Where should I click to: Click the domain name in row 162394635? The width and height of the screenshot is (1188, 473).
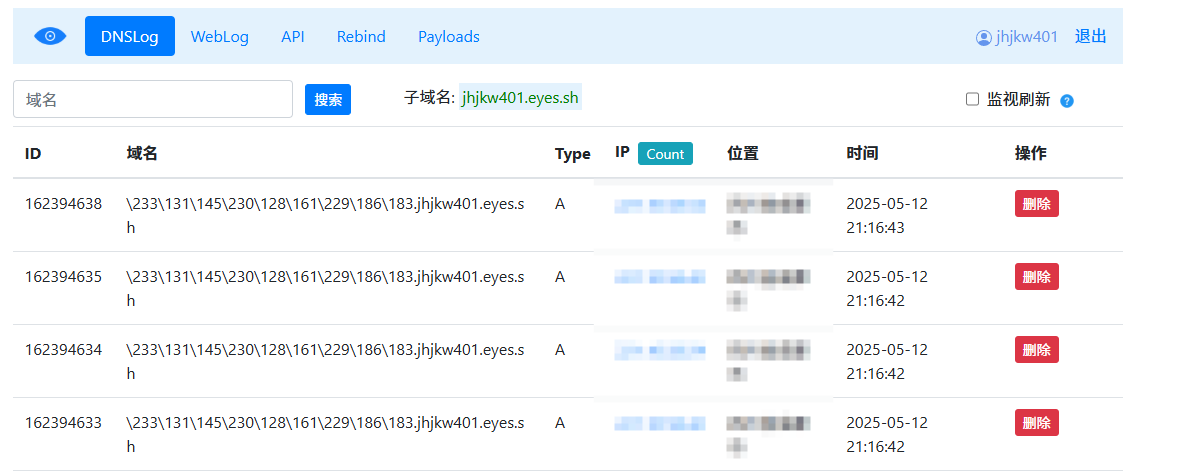pos(325,289)
